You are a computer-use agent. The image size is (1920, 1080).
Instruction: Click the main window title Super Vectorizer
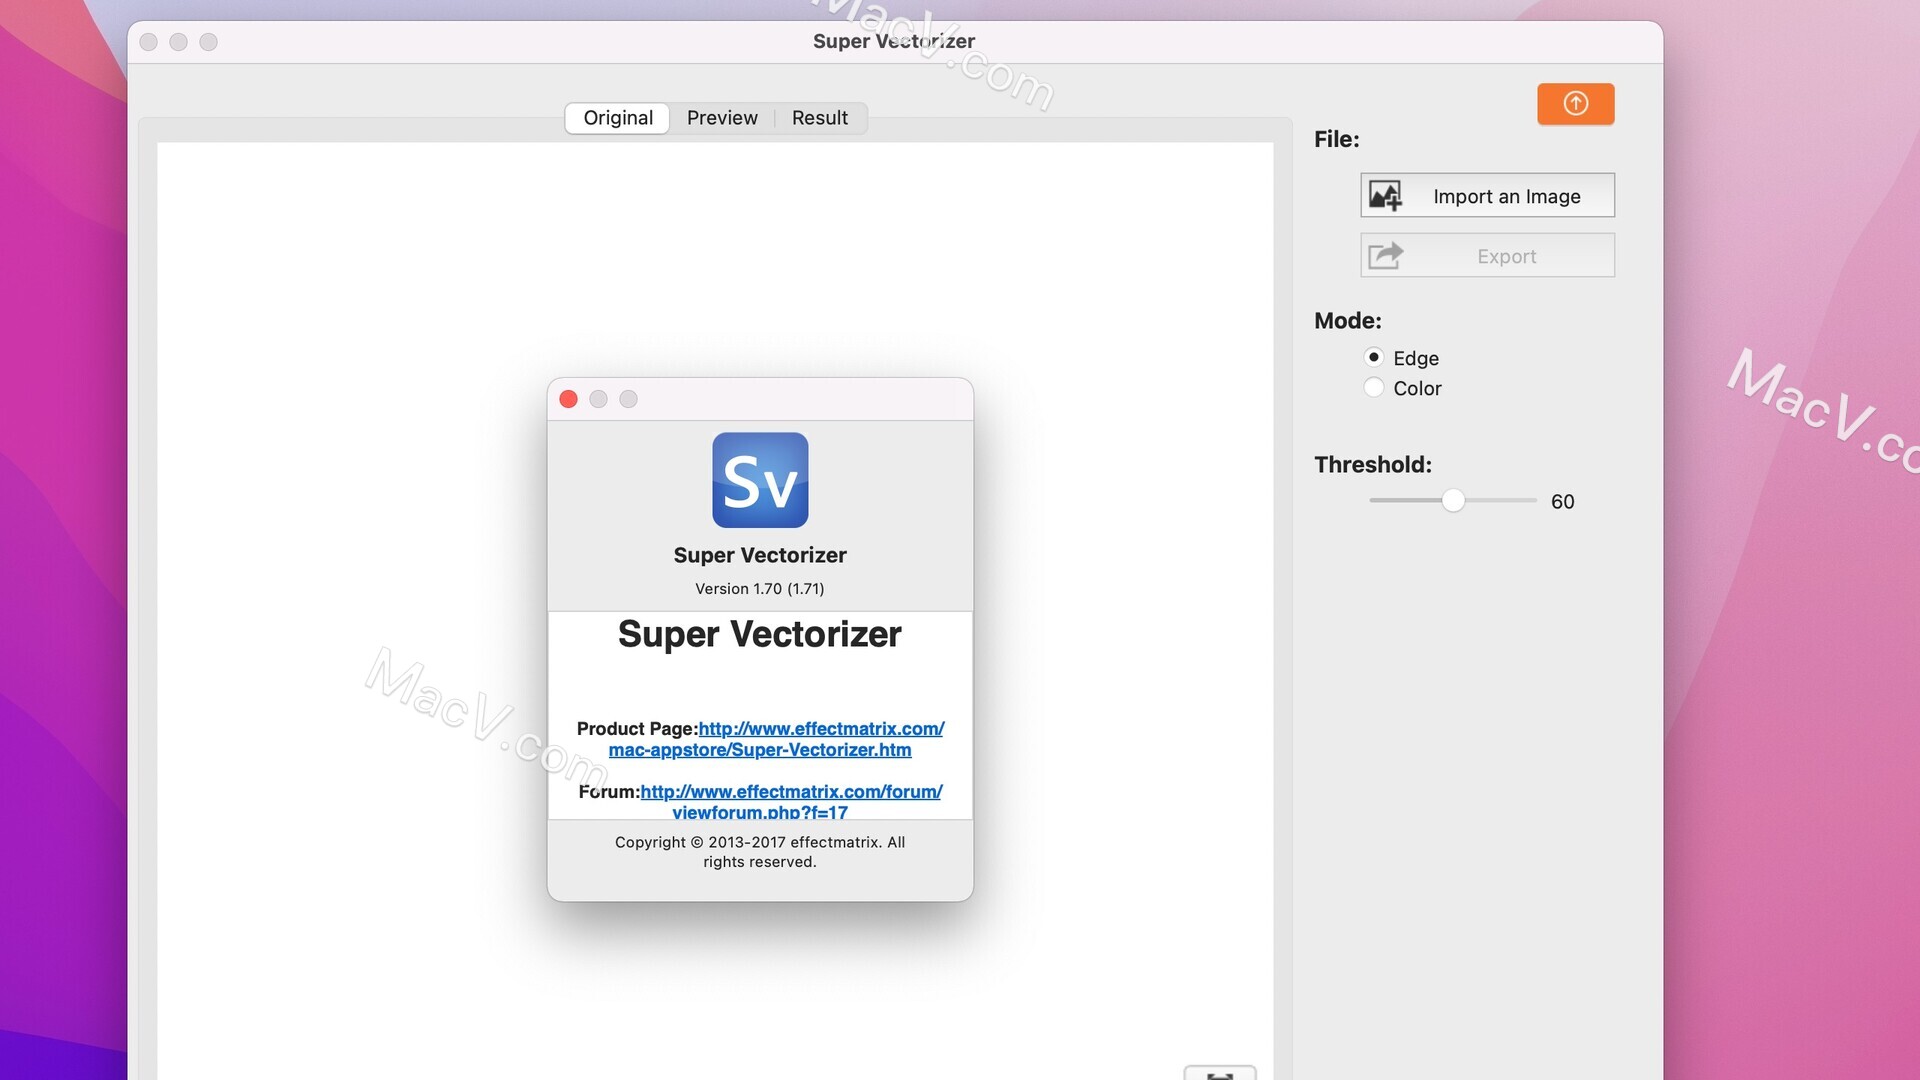[894, 41]
